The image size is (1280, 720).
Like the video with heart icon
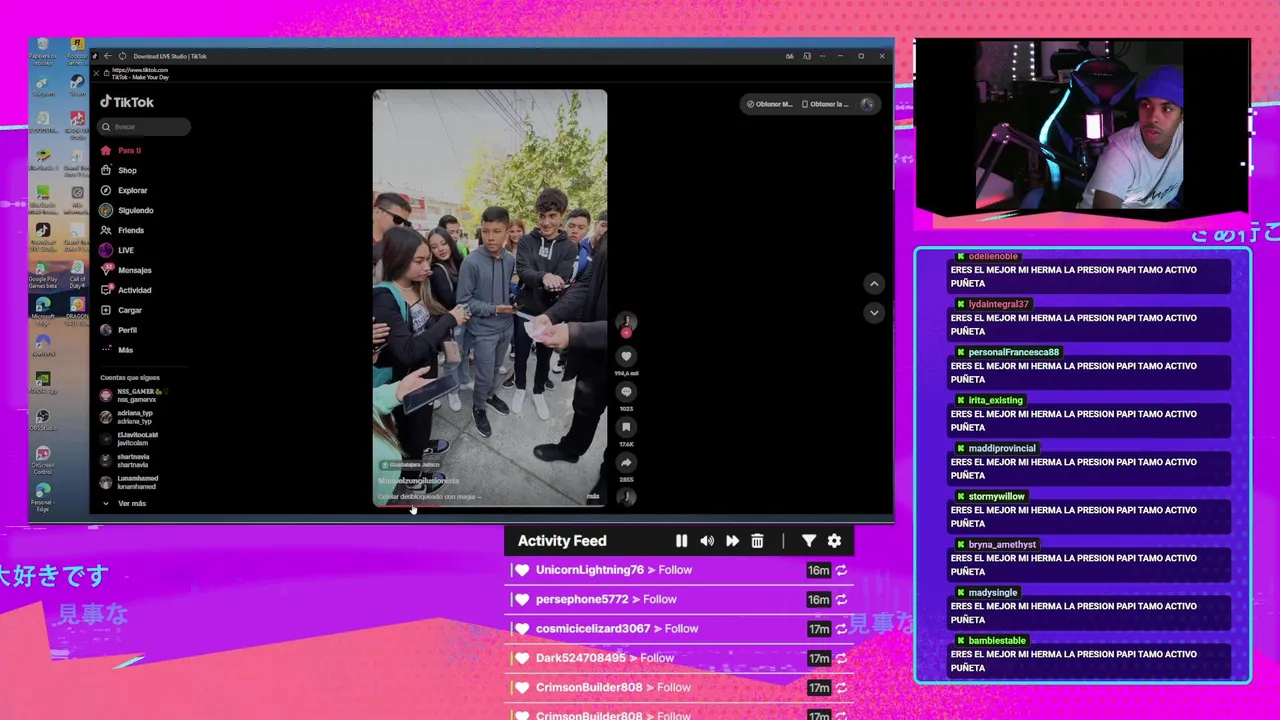pyautogui.click(x=626, y=356)
